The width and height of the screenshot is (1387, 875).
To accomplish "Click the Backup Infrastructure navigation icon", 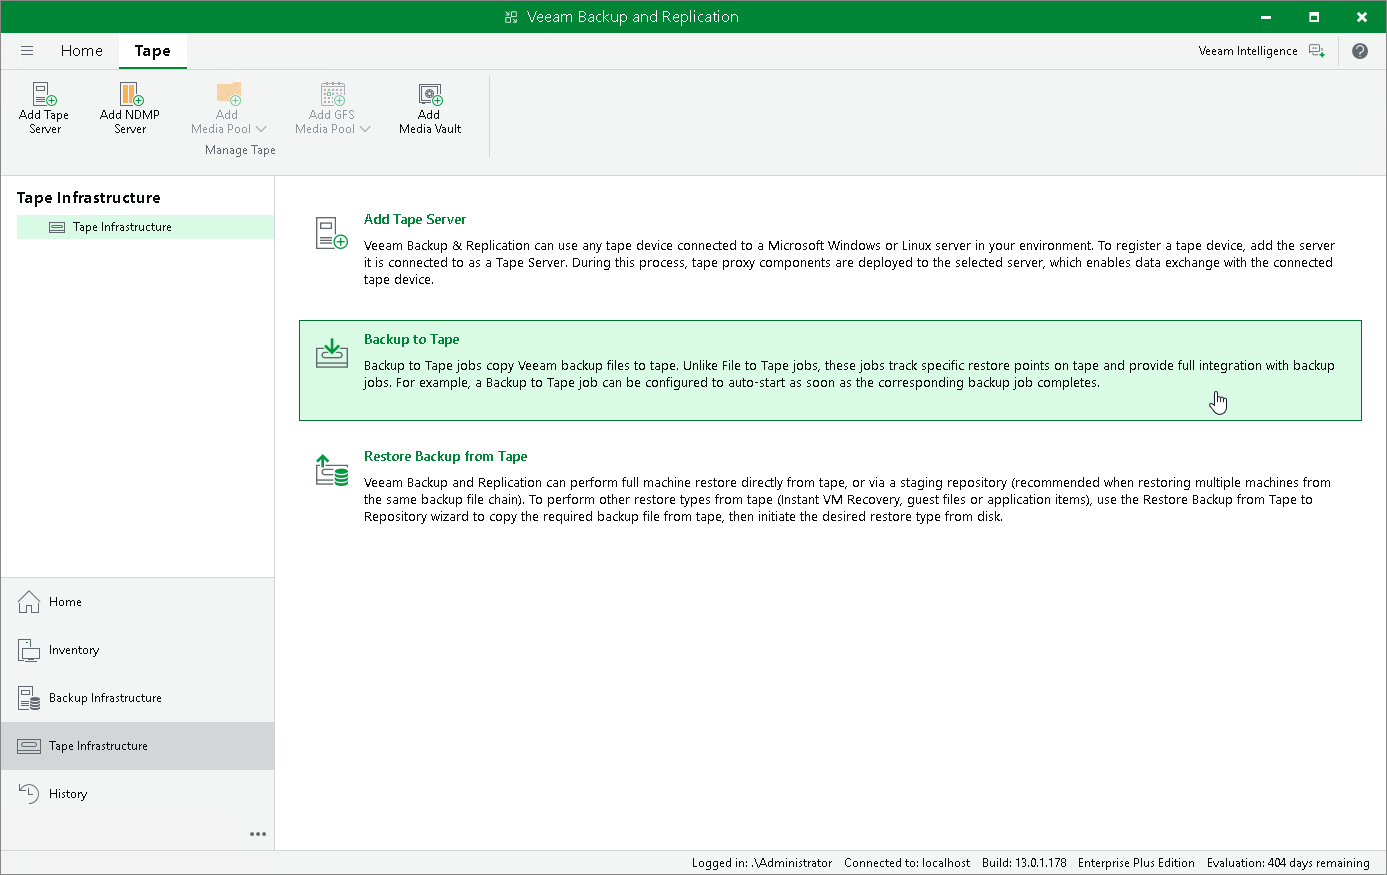I will [x=29, y=698].
